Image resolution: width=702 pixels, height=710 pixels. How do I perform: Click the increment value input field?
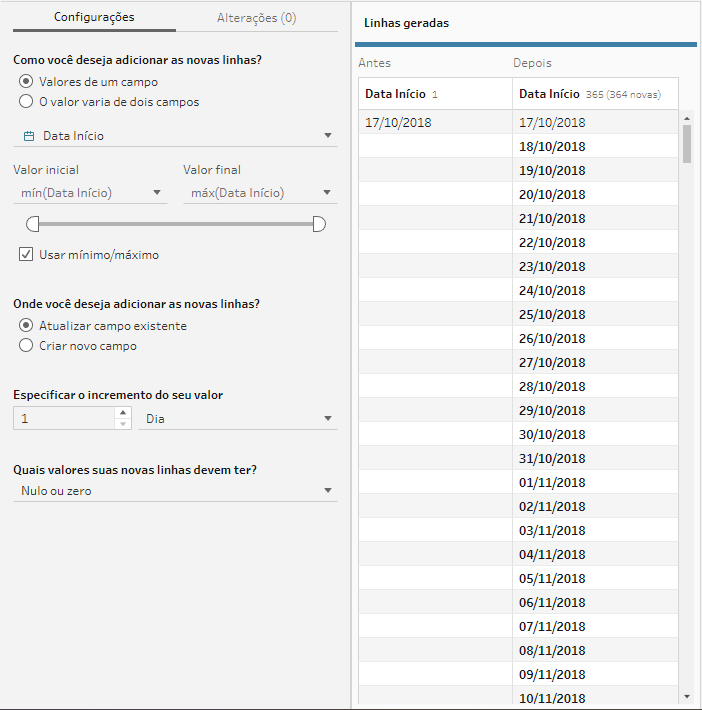[64, 418]
